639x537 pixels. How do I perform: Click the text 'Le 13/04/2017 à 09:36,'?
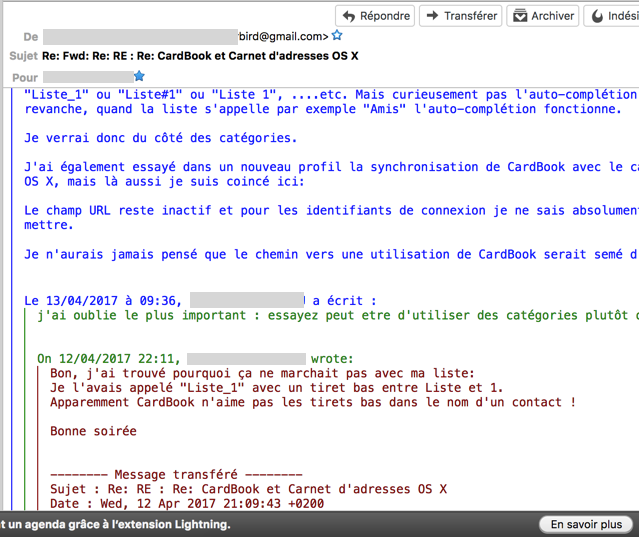(102, 301)
